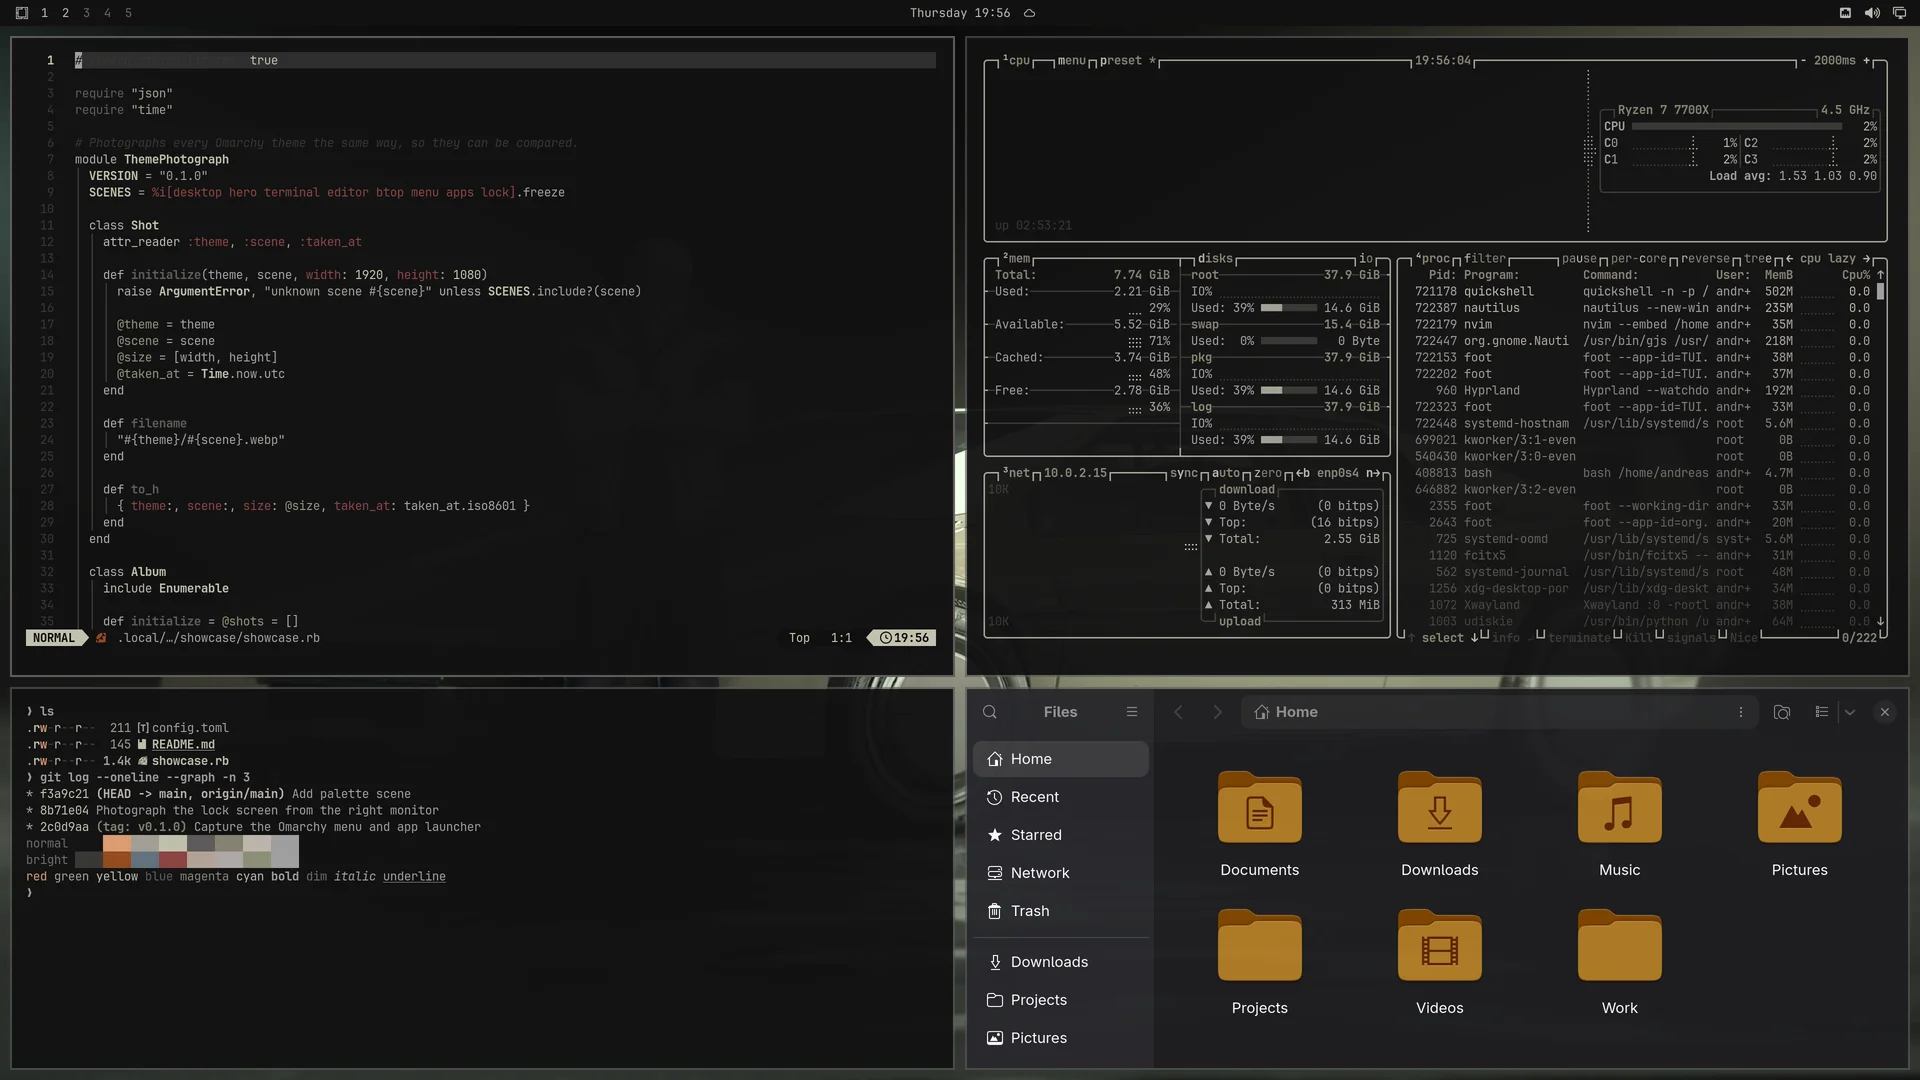Toggle btop network auto scaling

pyautogui.click(x=1226, y=473)
